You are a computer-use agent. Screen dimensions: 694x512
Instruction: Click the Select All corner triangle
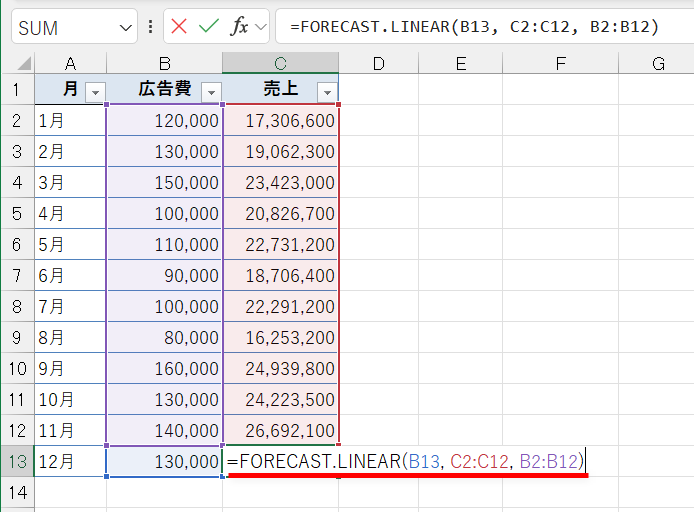pyautogui.click(x=24, y=63)
